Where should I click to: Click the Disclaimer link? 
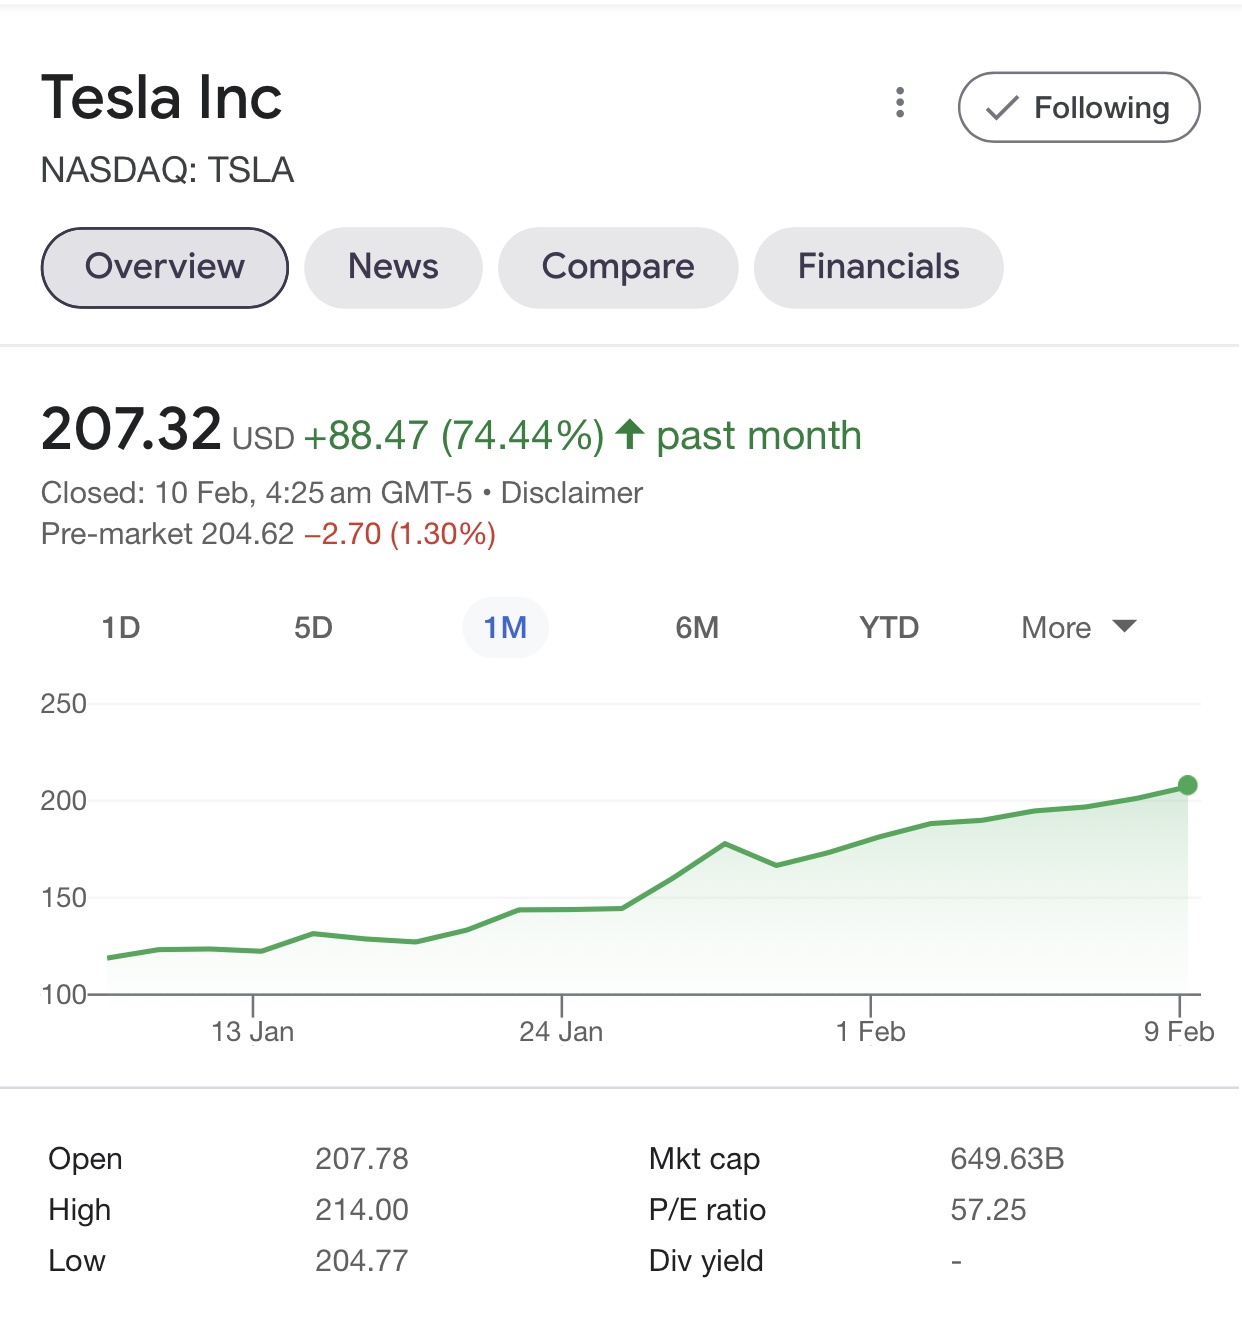tap(571, 493)
